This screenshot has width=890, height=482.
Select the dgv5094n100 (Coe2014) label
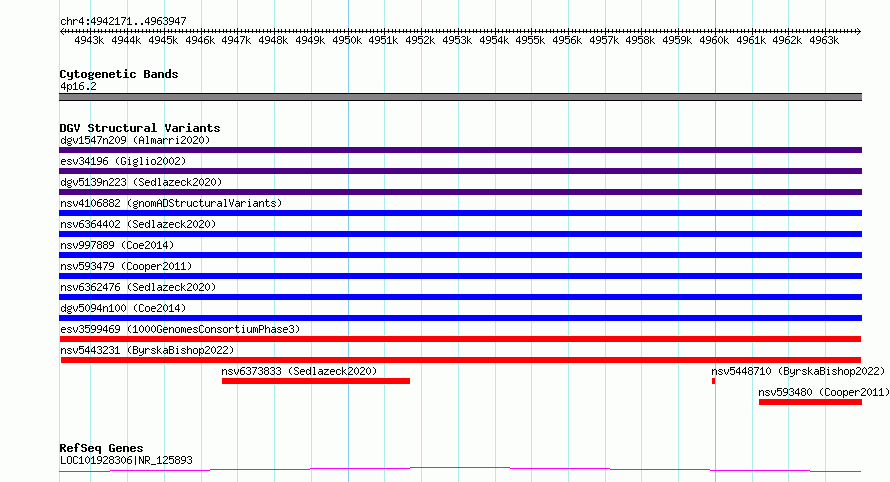(123, 308)
